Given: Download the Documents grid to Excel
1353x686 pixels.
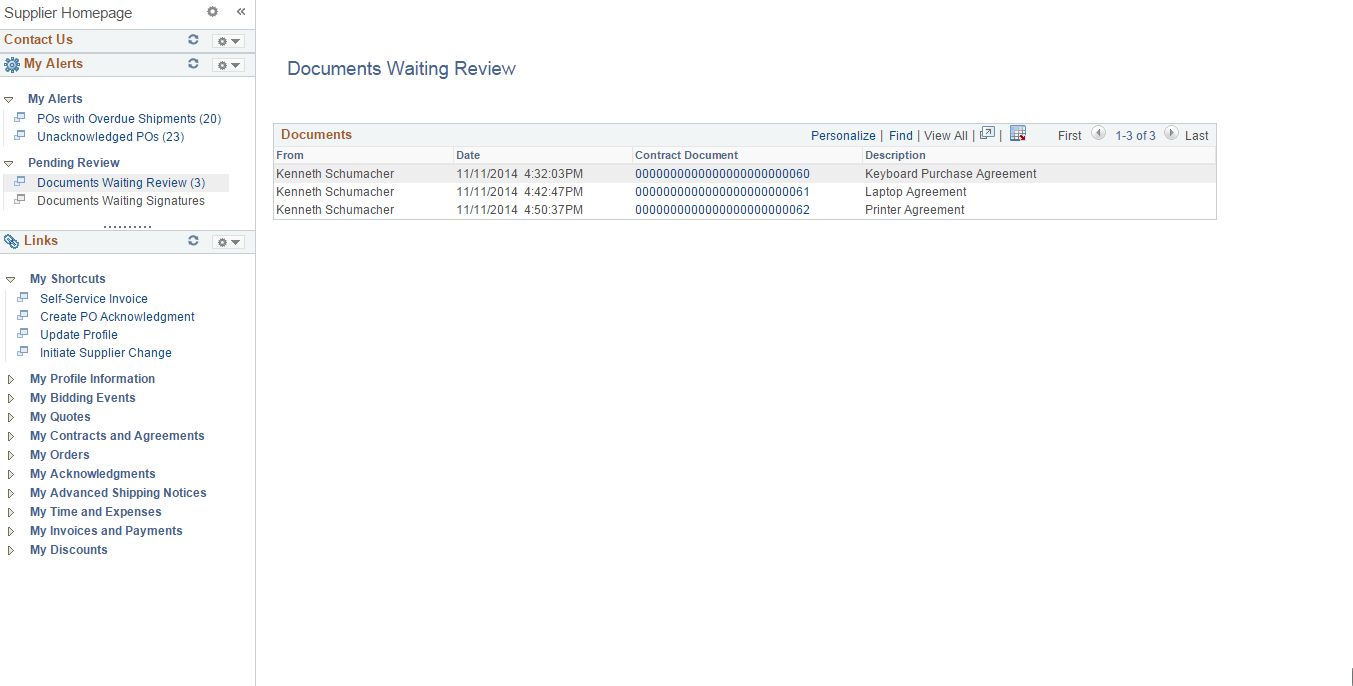Looking at the screenshot, I should coord(1018,132).
